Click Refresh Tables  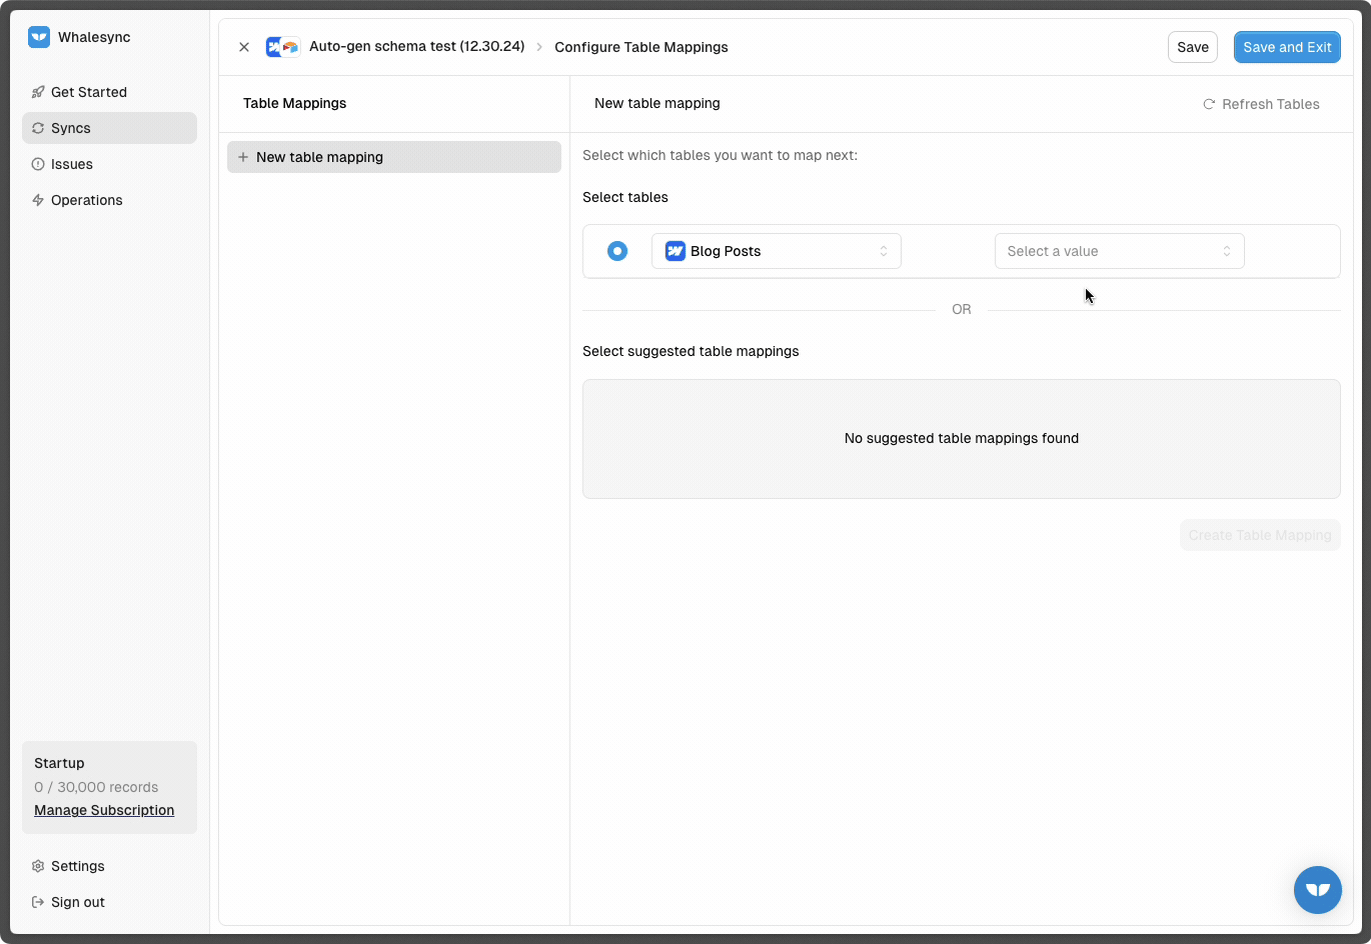1261,104
